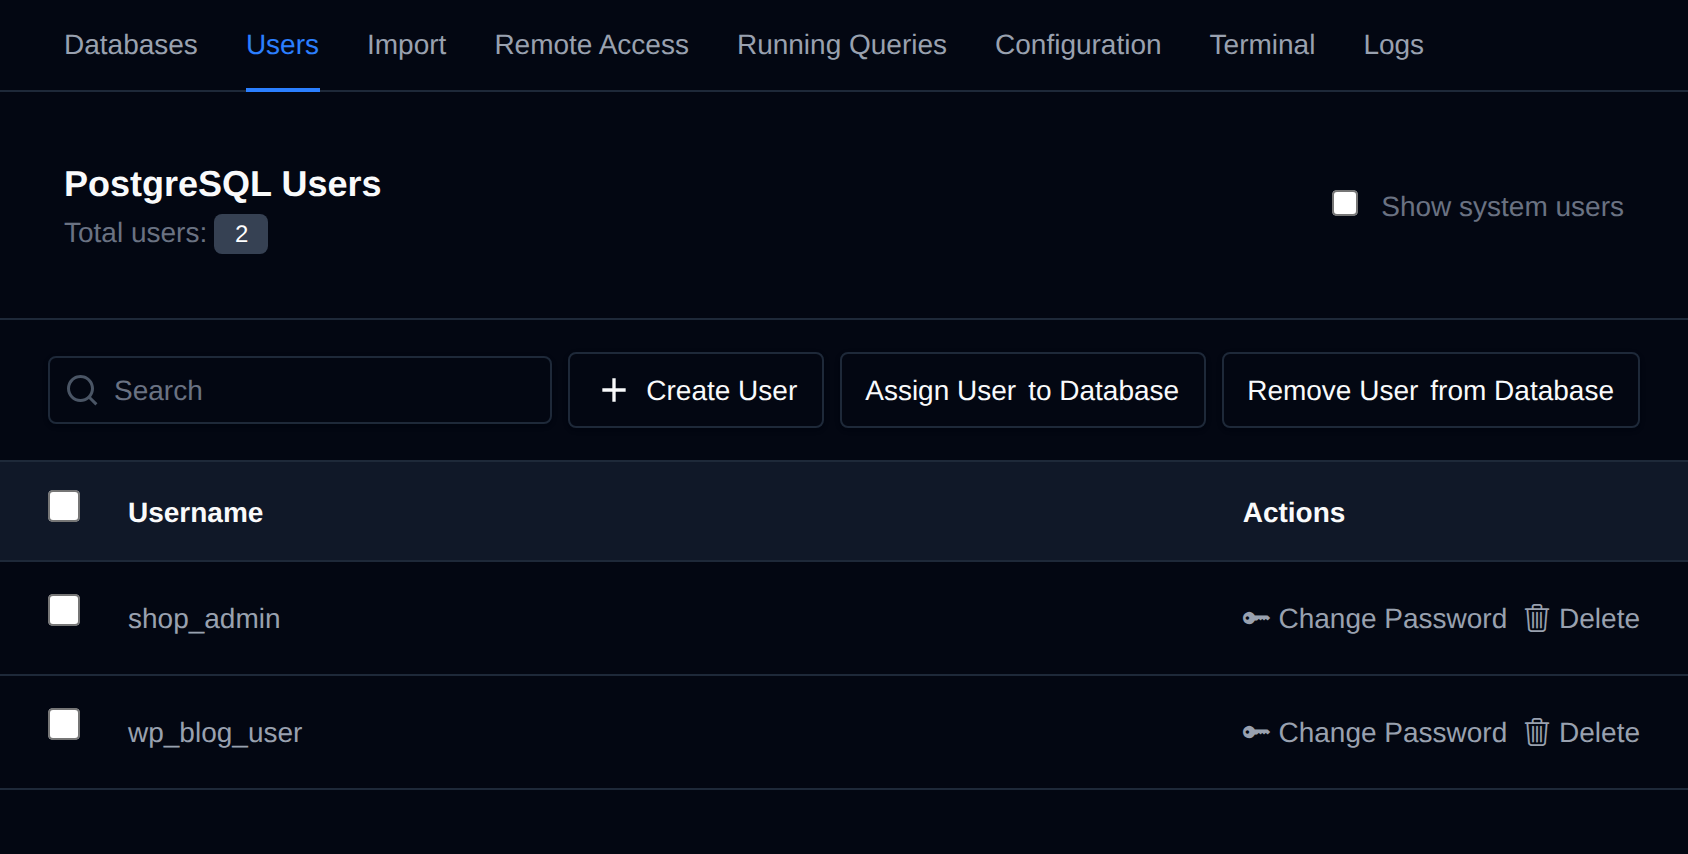Click Delete text for shop_admin
The height and width of the screenshot is (854, 1688).
tap(1599, 618)
